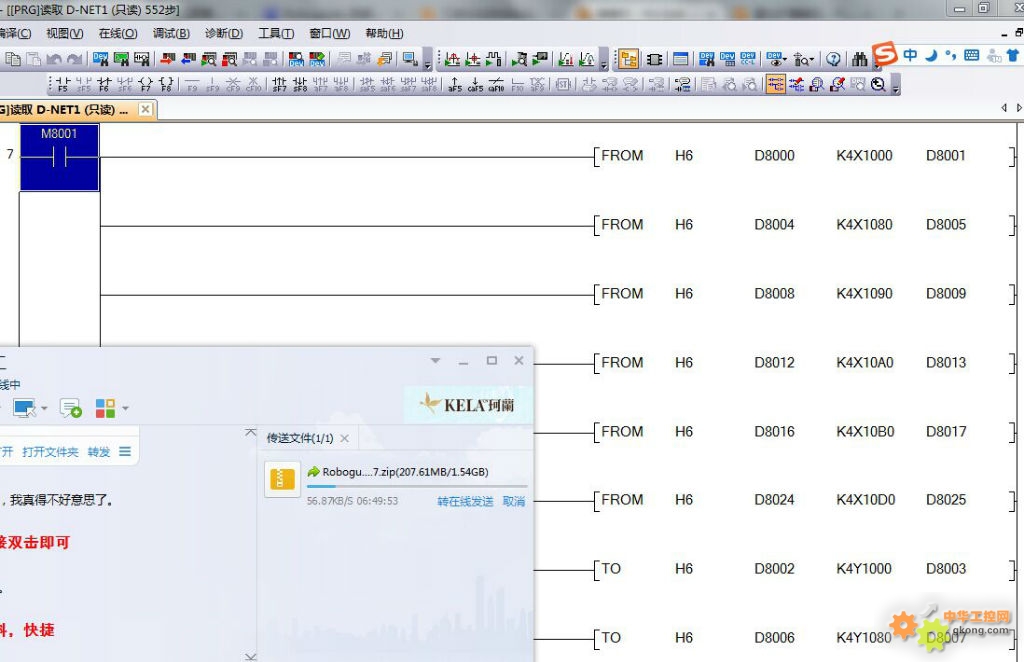The image size is (1024, 662).
Task: Click Sogou IME Chinese mode indicator
Action: [x=910, y=55]
